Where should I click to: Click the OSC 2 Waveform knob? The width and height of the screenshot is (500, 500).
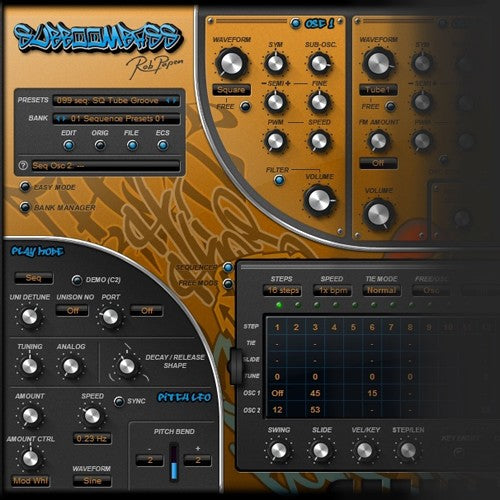(378, 63)
